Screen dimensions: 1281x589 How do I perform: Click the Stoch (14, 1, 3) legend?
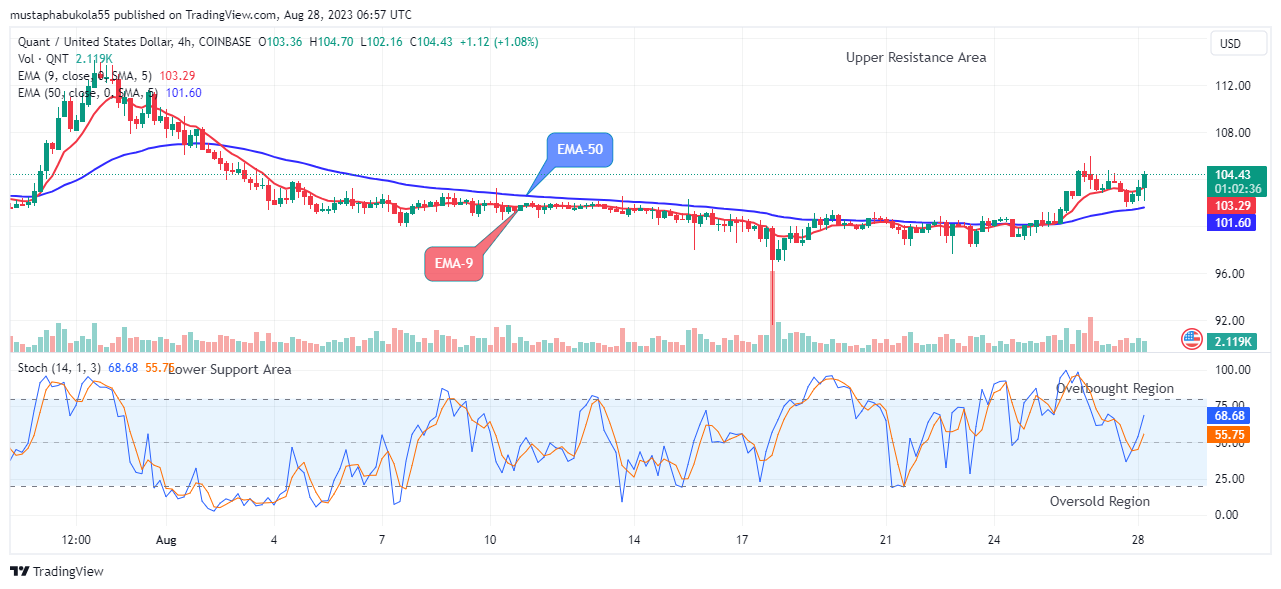[x=60, y=368]
